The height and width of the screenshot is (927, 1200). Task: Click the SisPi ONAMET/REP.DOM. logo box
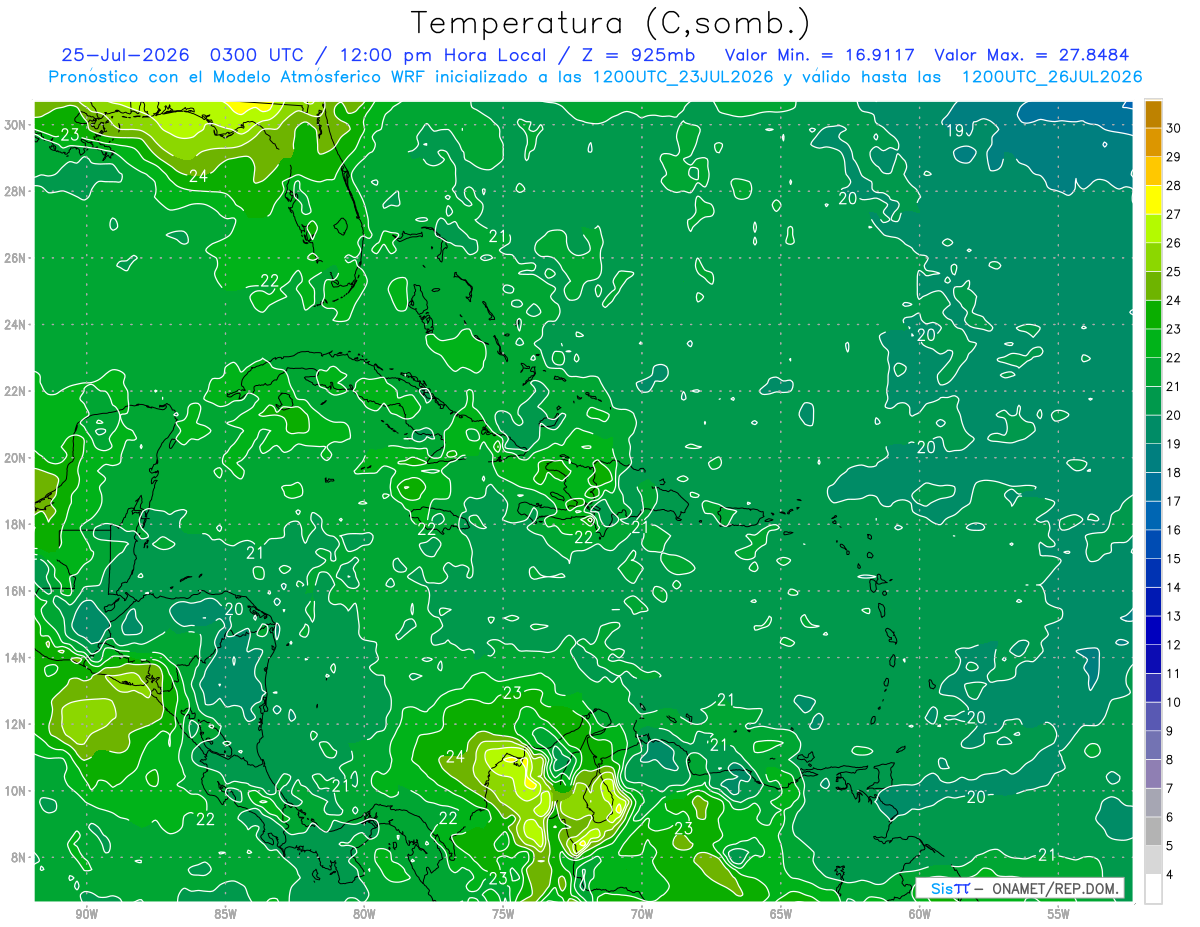(x=1019, y=888)
